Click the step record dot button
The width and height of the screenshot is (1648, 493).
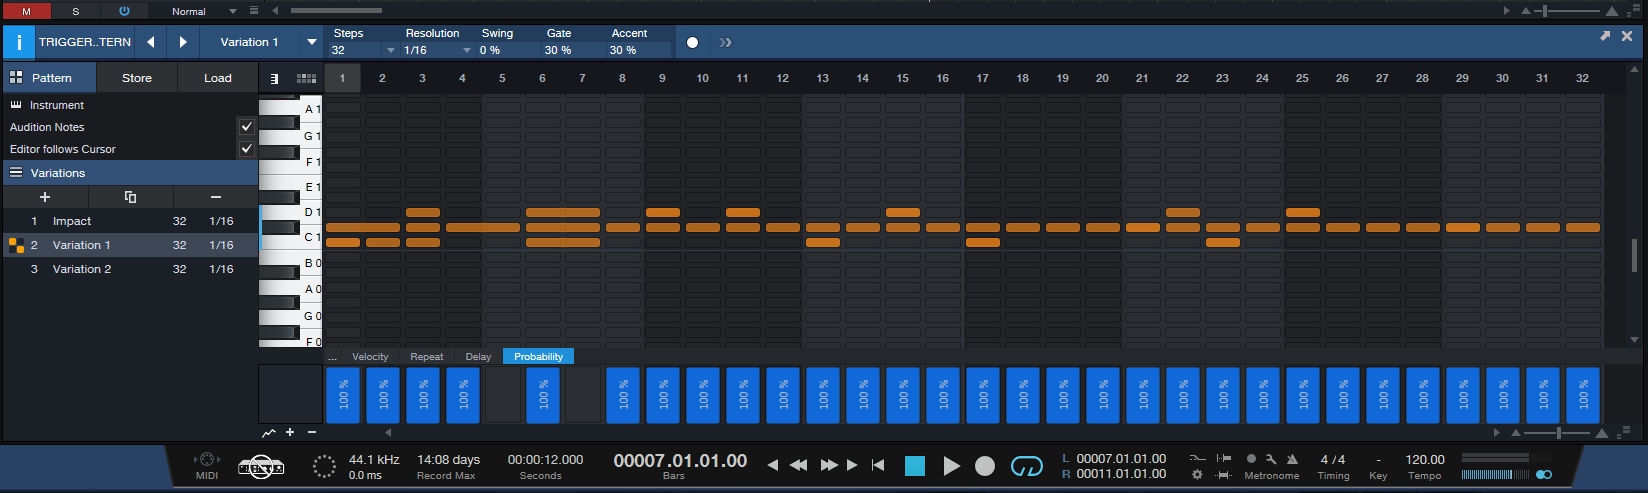click(x=692, y=42)
